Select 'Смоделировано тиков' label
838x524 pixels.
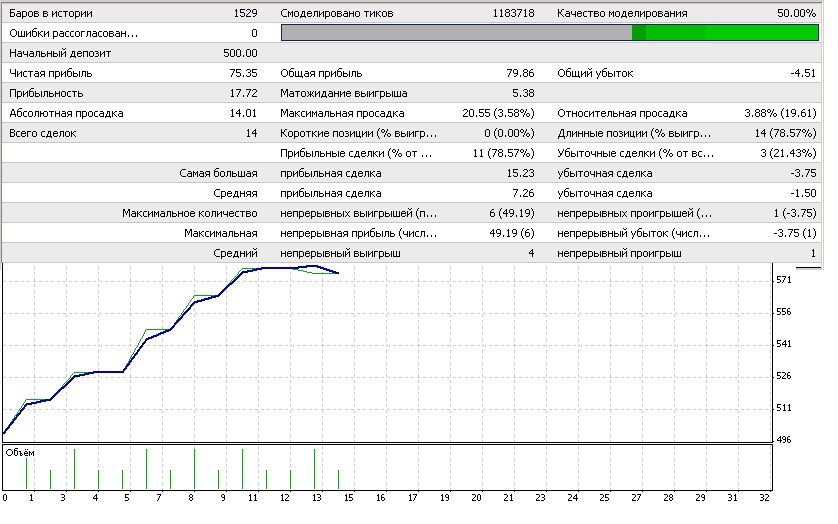coord(337,13)
